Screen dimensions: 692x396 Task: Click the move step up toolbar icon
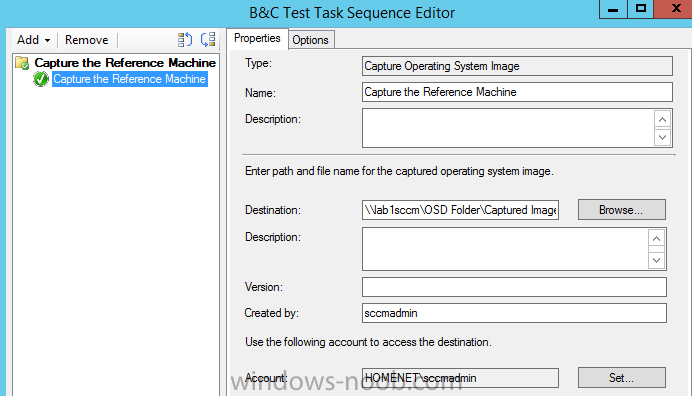[184, 40]
